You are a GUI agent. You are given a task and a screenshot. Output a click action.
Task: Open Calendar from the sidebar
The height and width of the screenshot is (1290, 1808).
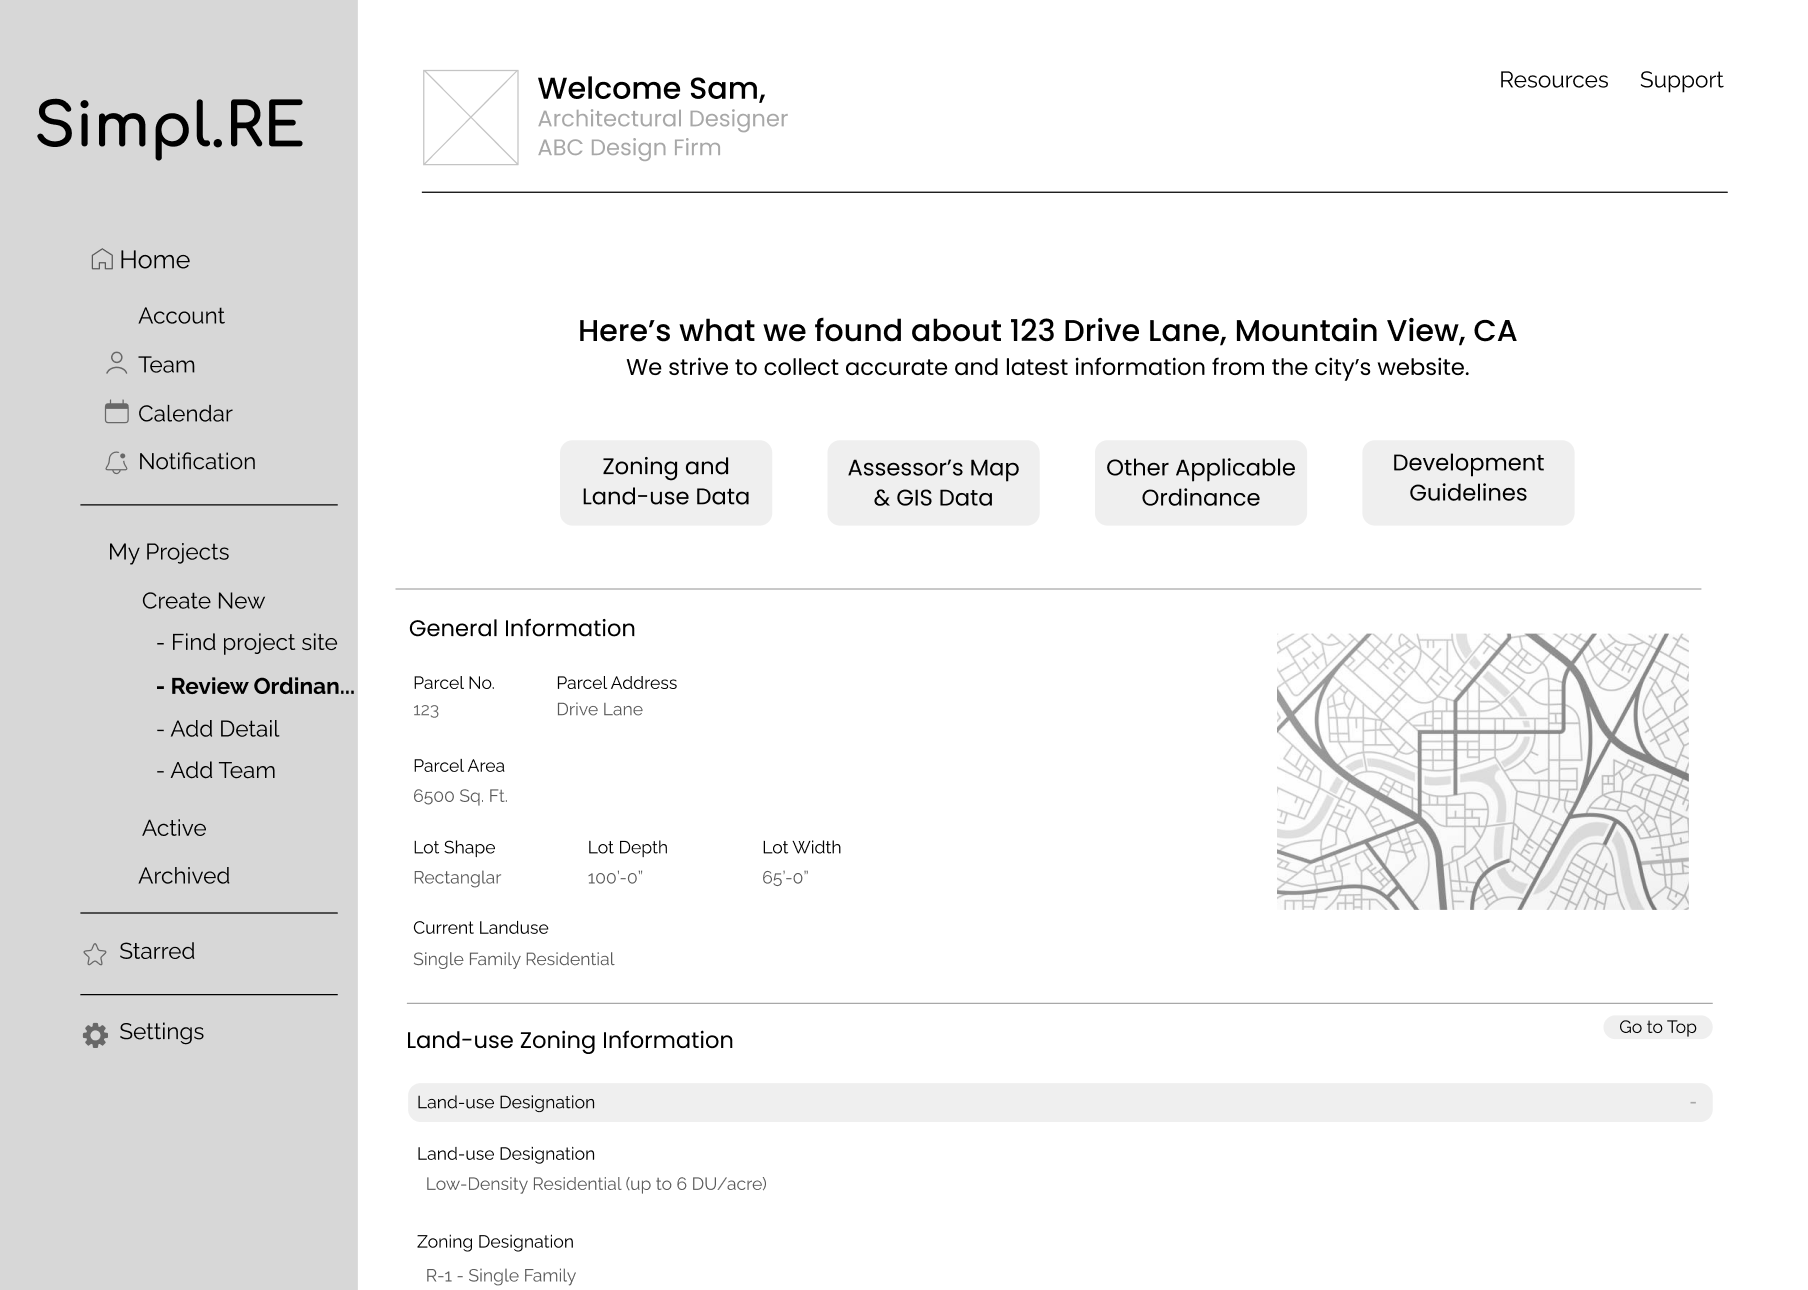(x=185, y=414)
